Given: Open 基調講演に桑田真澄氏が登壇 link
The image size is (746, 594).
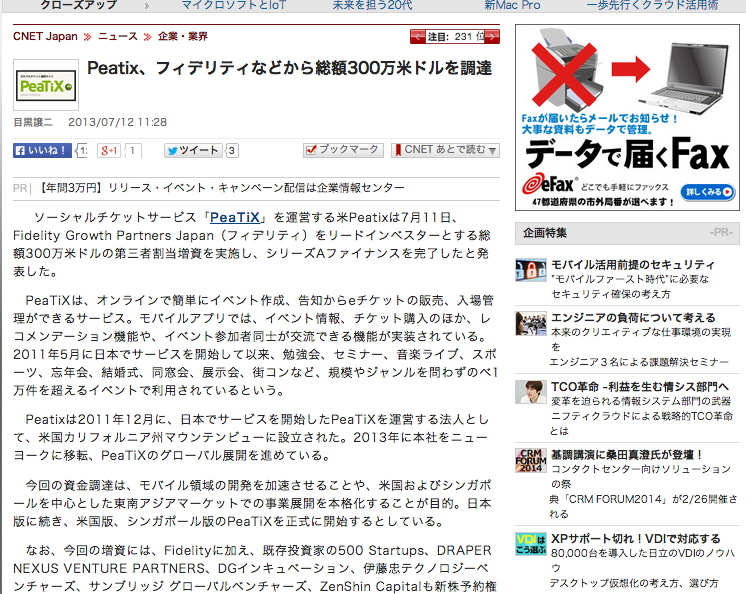Looking at the screenshot, I should pos(627,455).
